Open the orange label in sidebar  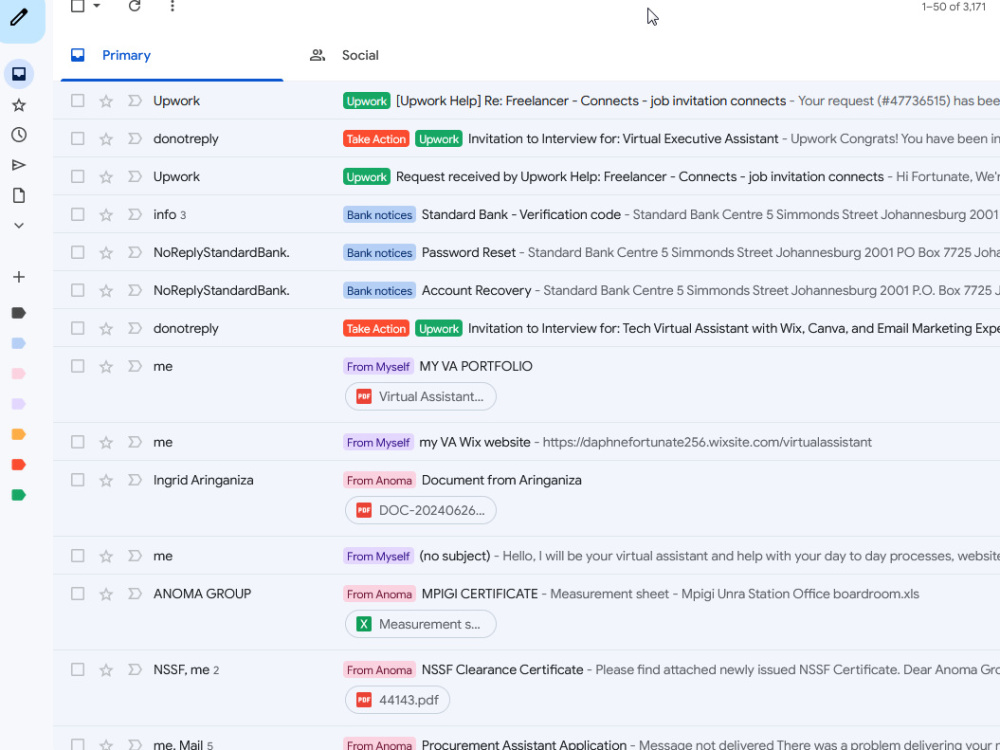(18, 434)
